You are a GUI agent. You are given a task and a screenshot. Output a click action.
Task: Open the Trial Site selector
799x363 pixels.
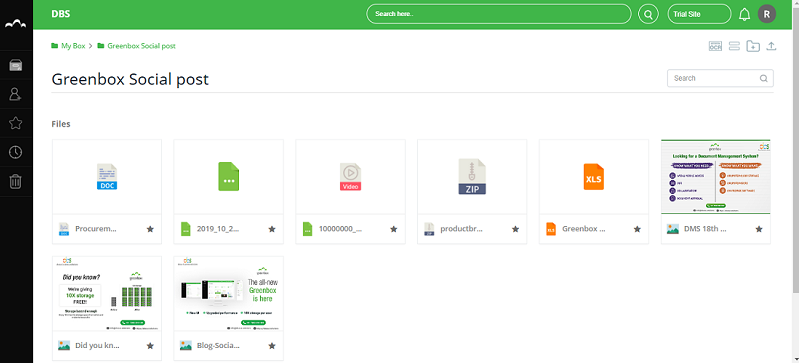point(699,14)
